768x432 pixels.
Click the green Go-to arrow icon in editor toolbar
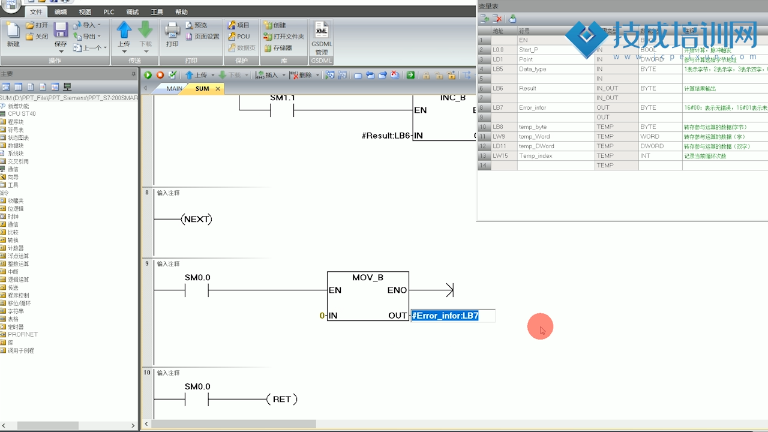[410, 75]
